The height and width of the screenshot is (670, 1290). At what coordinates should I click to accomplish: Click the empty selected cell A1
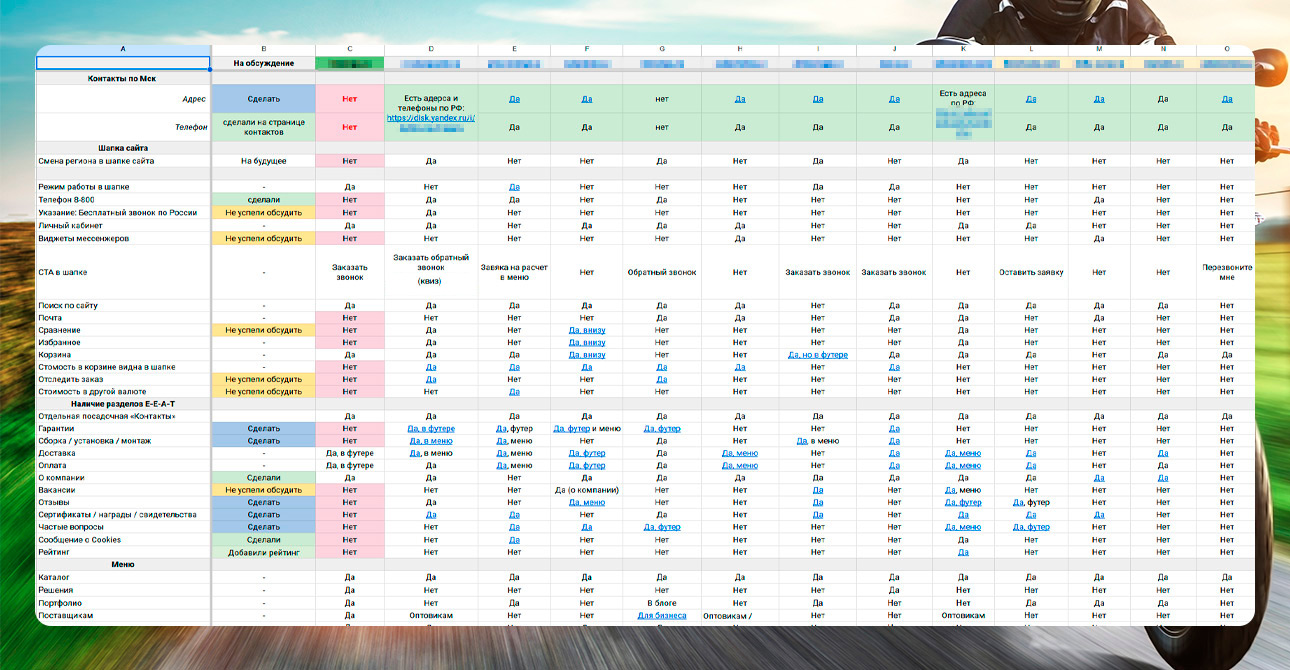coord(123,63)
